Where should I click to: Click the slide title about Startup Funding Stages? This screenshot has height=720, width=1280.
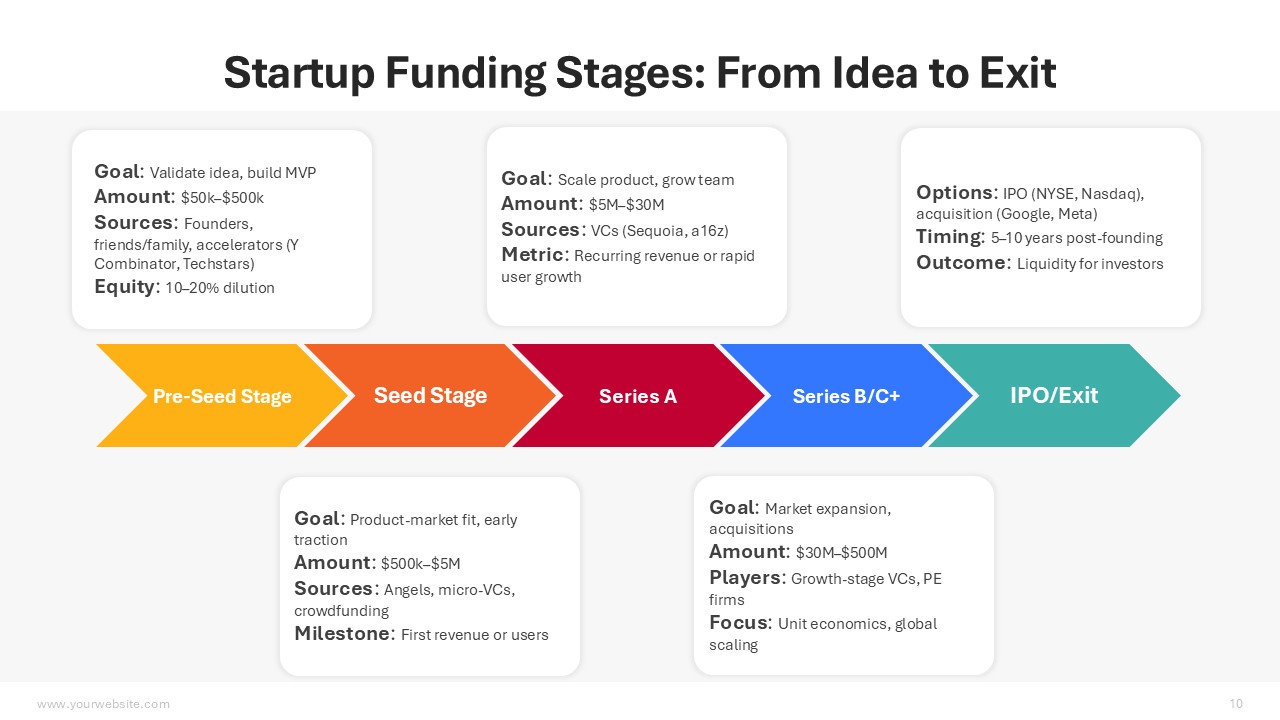[x=640, y=73]
